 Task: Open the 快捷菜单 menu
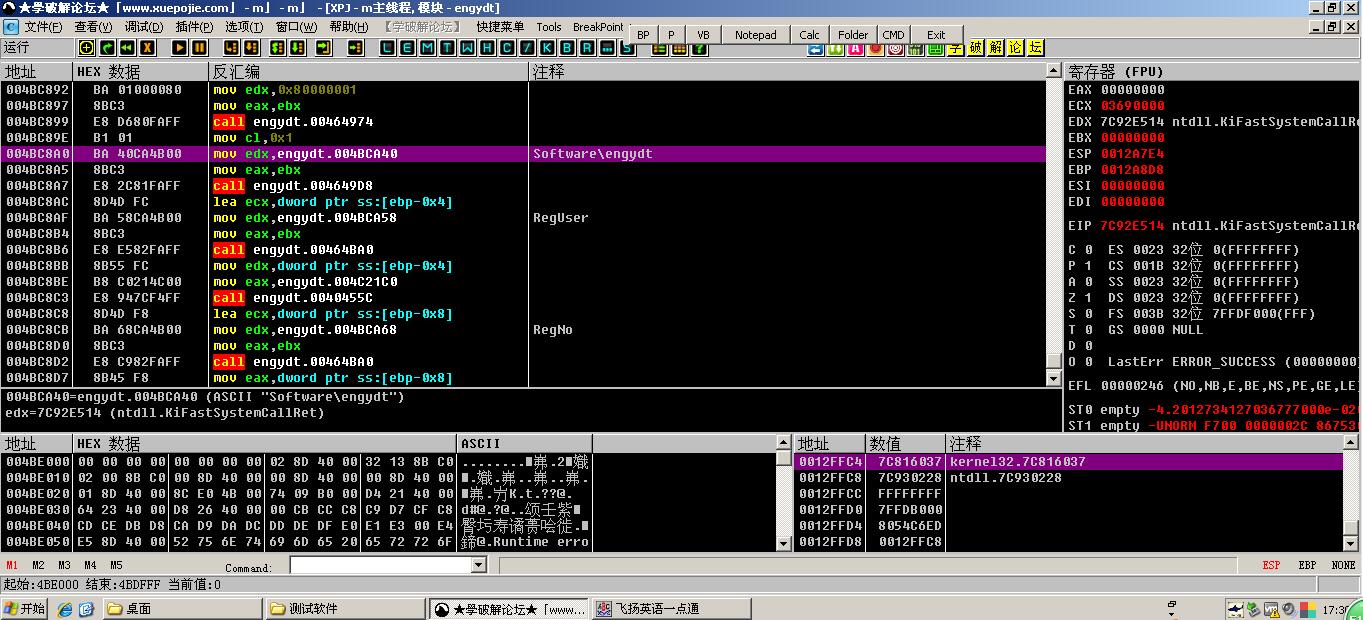pos(500,27)
